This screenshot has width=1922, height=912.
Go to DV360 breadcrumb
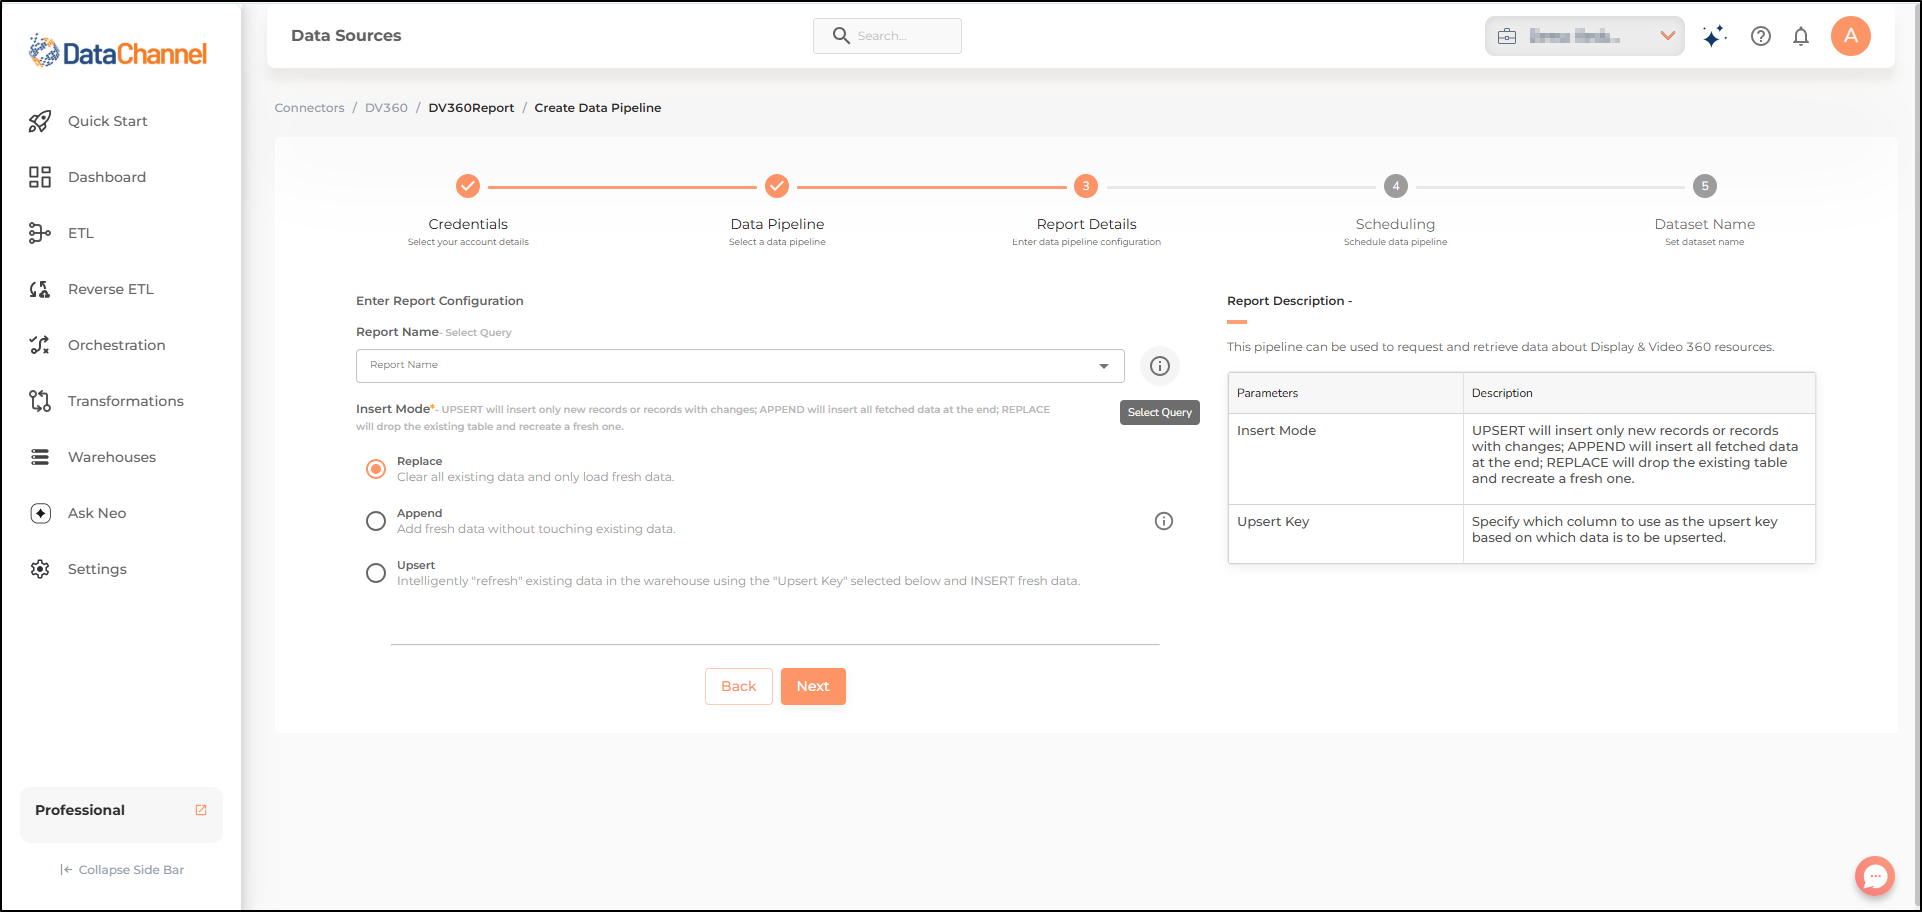point(386,108)
